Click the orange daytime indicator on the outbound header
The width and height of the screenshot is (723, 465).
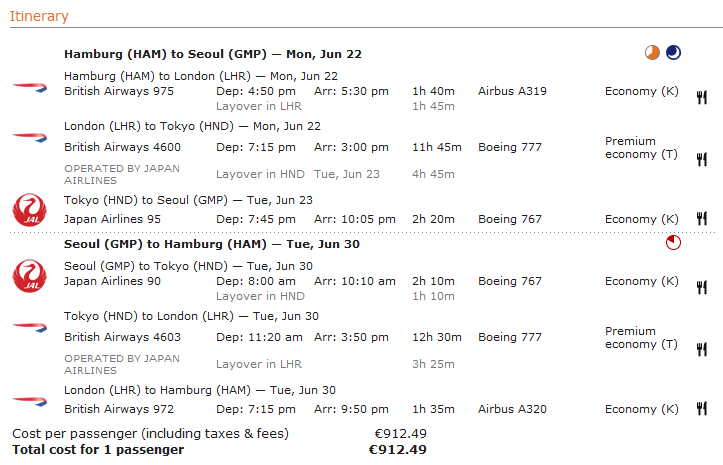pyautogui.click(x=652, y=53)
